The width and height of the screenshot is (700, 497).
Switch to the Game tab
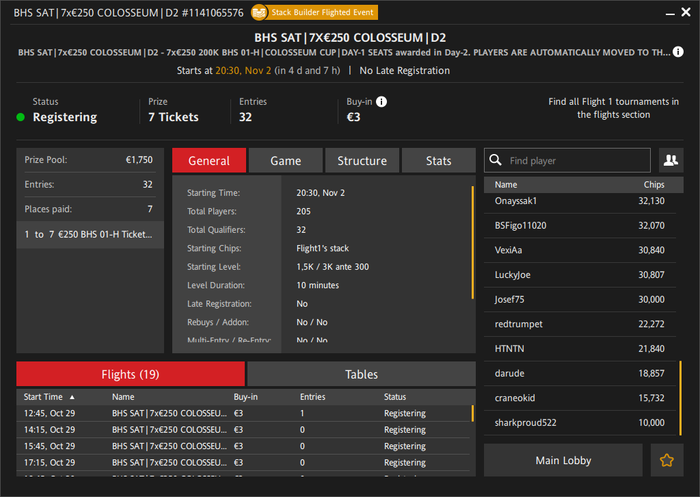coord(285,161)
